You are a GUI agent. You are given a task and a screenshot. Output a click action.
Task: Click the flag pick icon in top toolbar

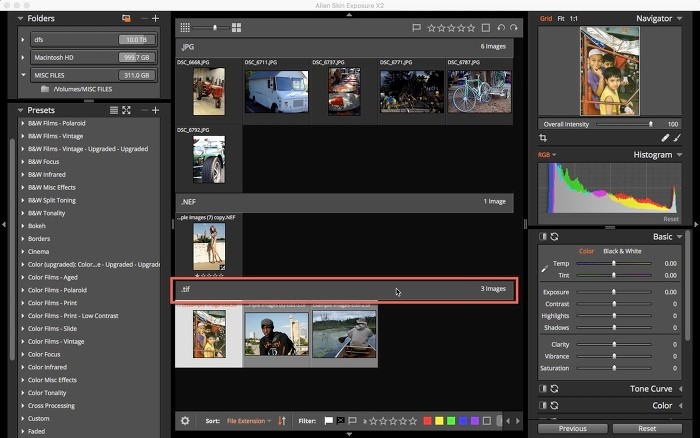tap(416, 28)
